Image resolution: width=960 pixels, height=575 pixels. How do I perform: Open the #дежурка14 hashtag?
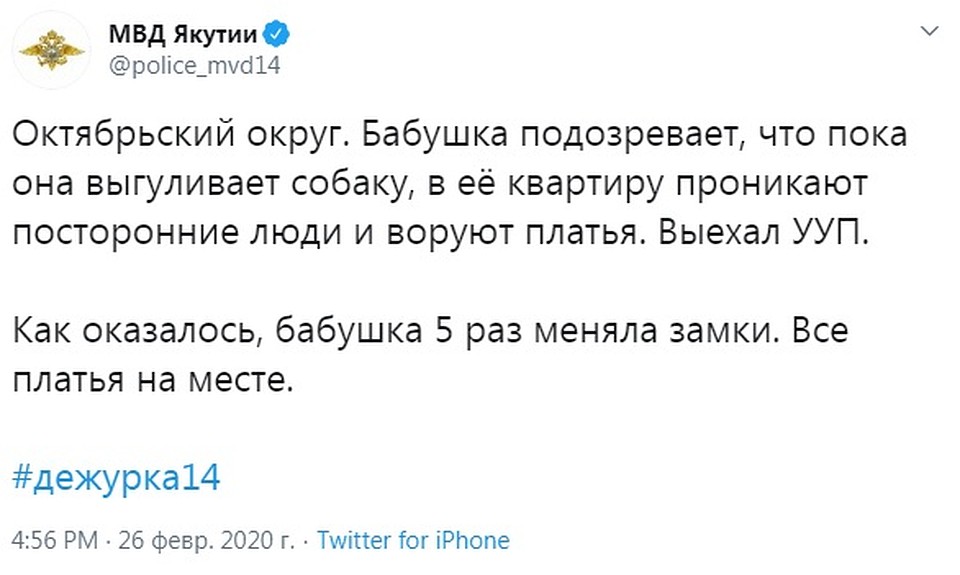coord(116,477)
